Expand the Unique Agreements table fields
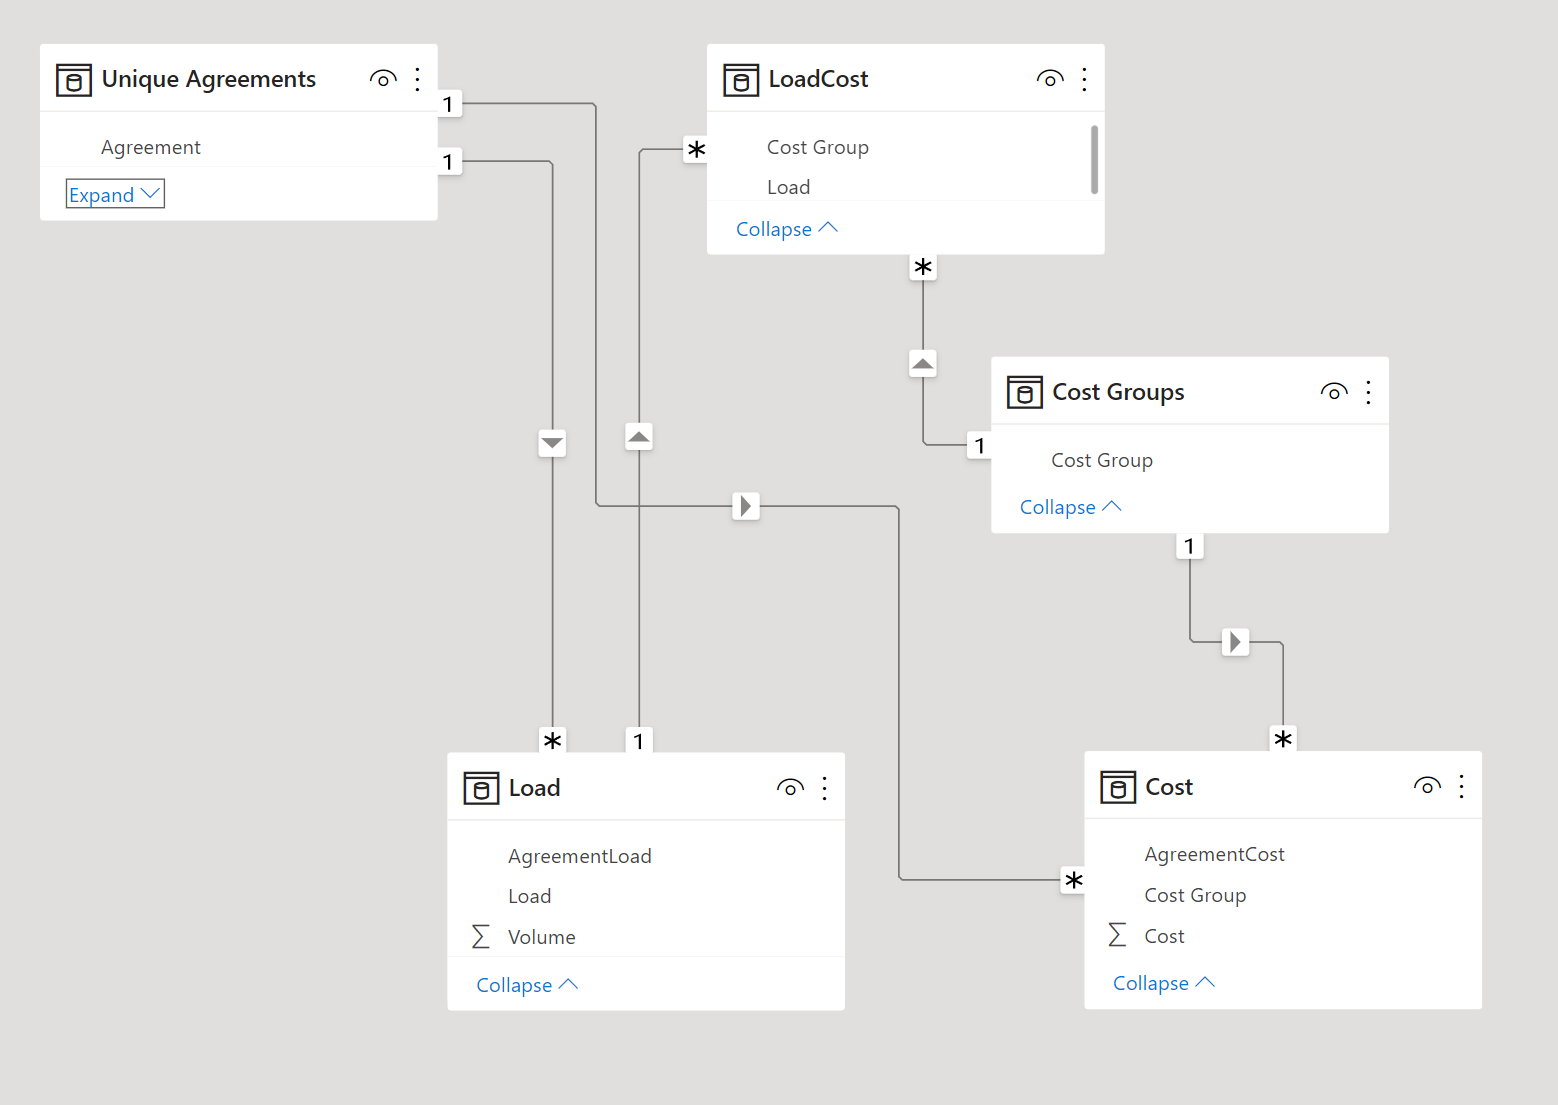Viewport: 1558px width, 1105px height. 115,194
